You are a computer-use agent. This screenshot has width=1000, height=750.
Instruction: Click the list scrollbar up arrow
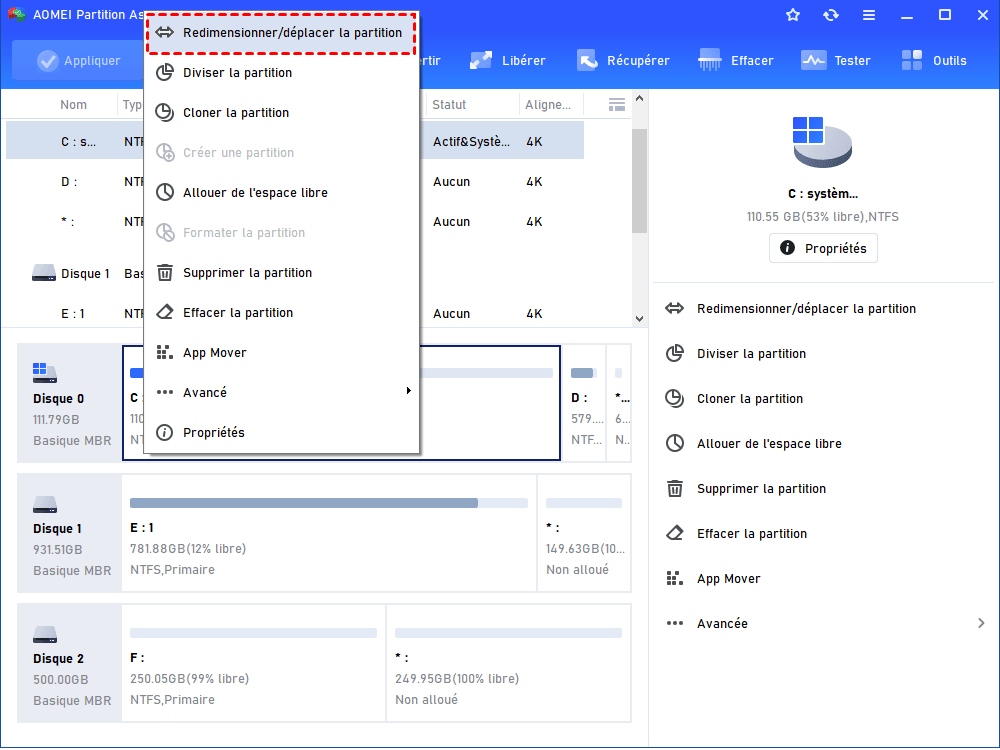pyautogui.click(x=640, y=99)
